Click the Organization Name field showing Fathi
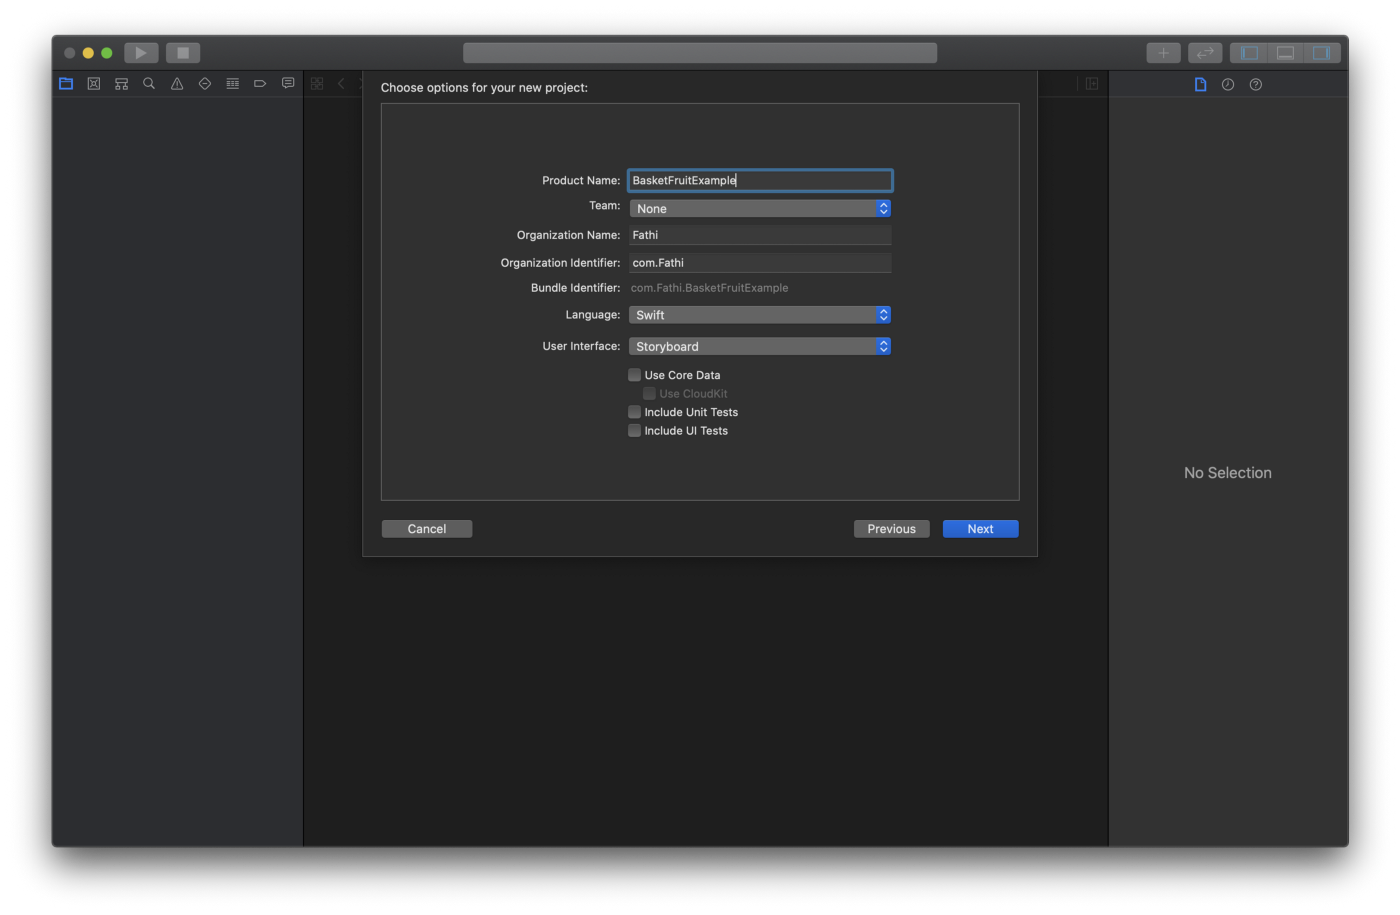 (x=760, y=234)
